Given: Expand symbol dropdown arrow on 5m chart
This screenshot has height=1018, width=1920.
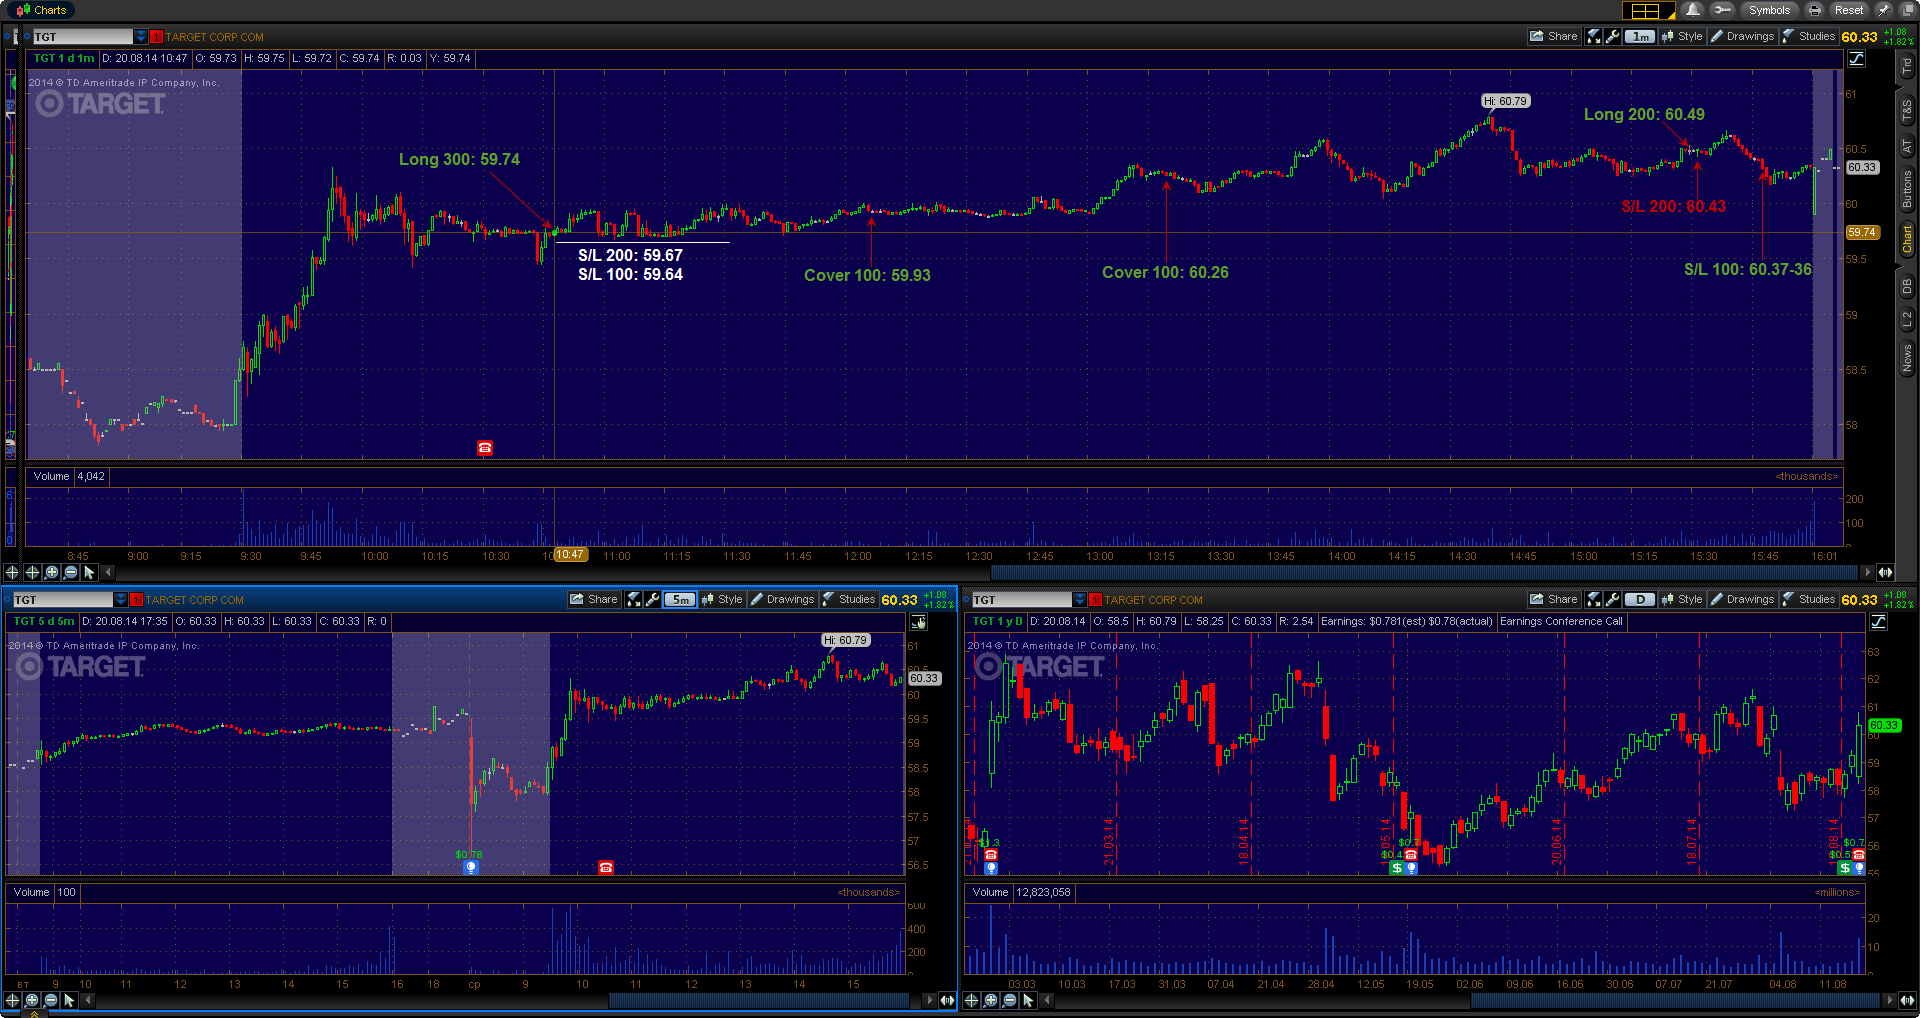Looking at the screenshot, I should 121,600.
